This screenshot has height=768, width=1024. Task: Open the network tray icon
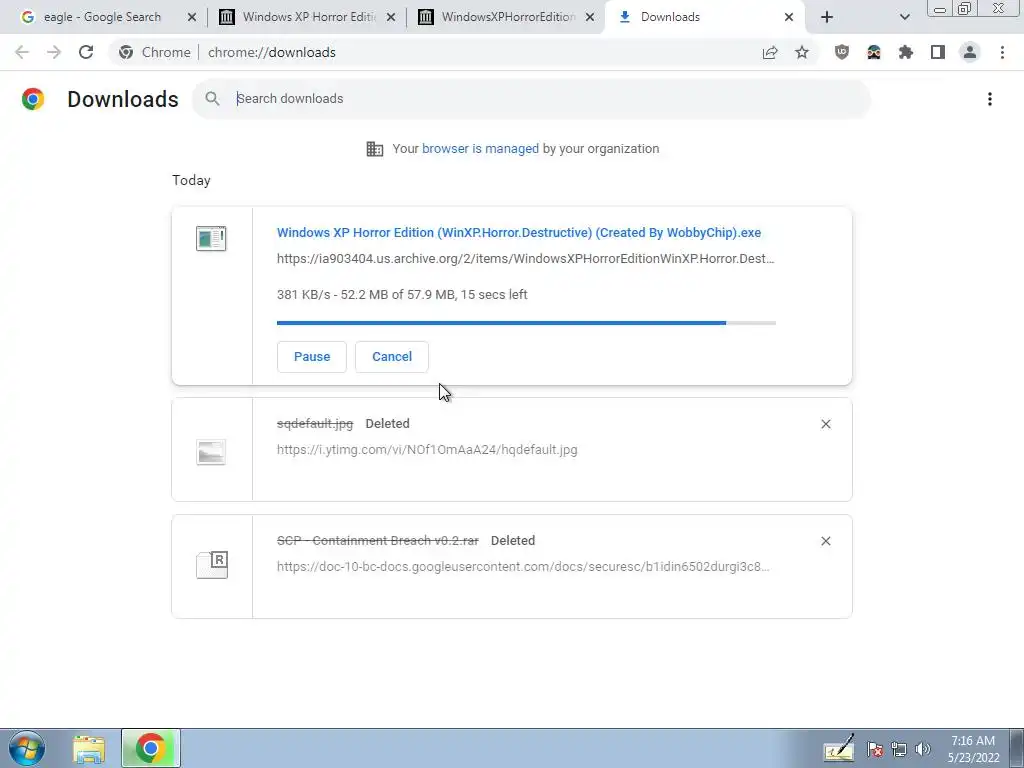899,750
